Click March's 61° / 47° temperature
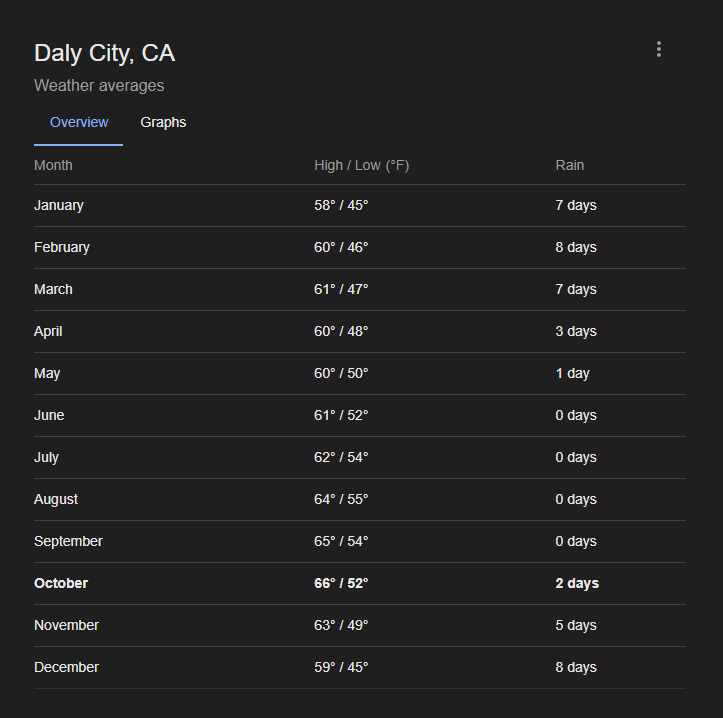Viewport: 723px width, 718px height. pos(341,290)
